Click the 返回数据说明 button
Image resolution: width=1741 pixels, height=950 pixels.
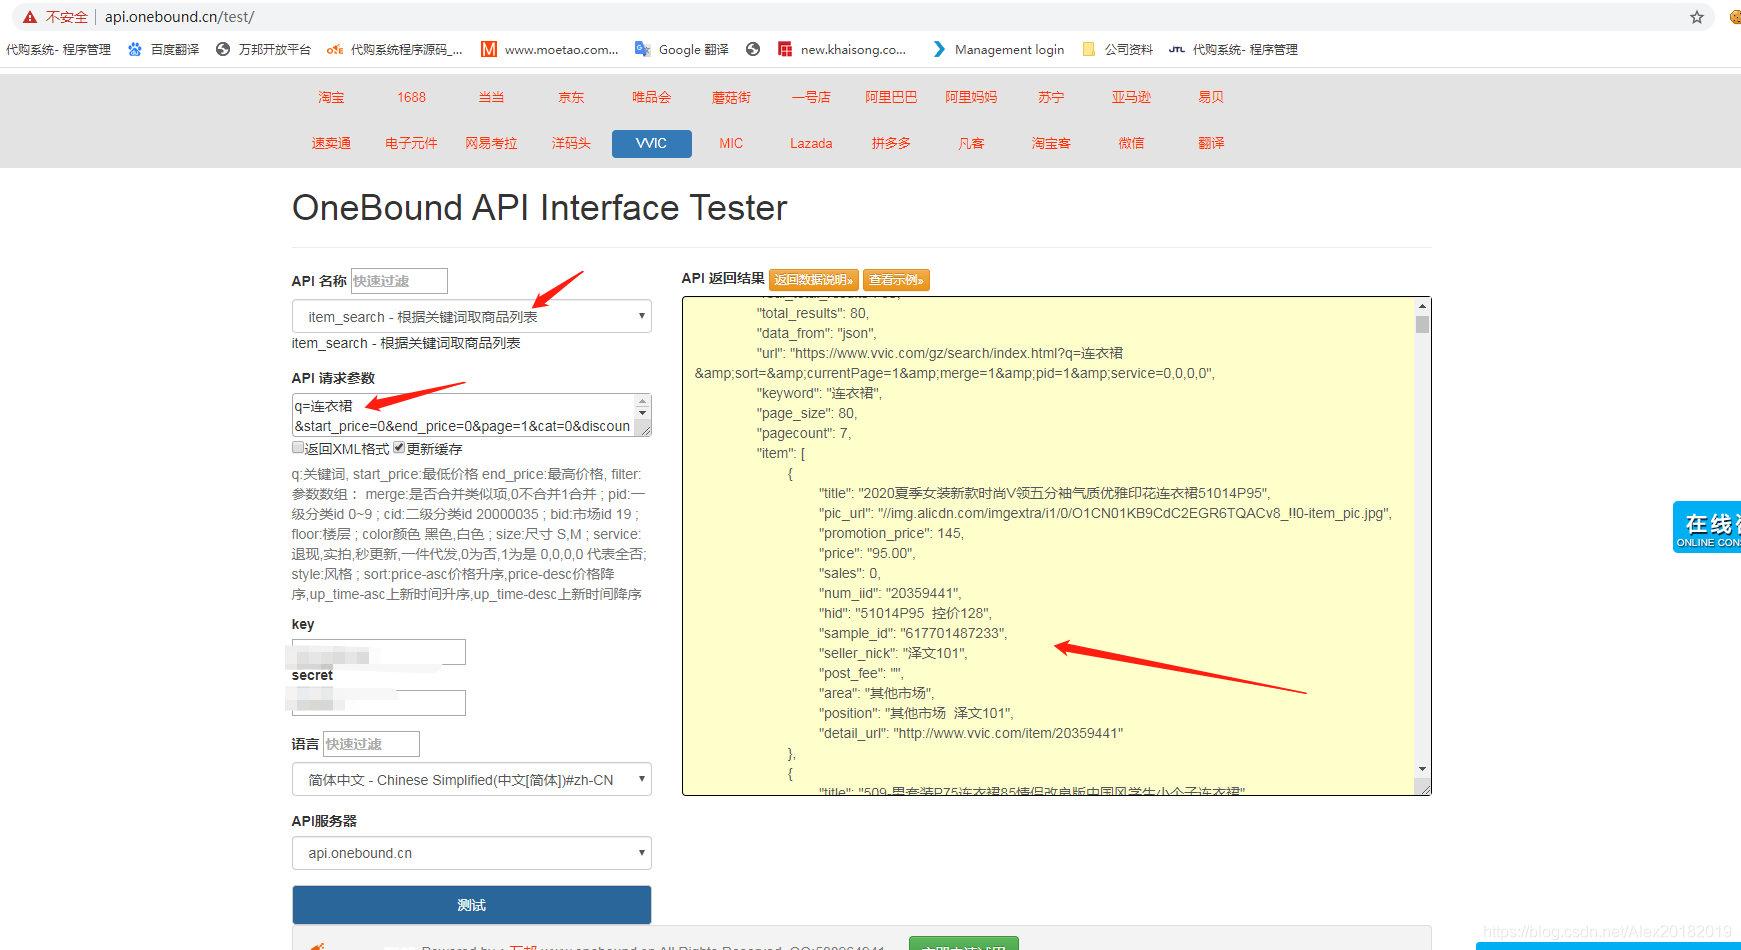tap(814, 280)
